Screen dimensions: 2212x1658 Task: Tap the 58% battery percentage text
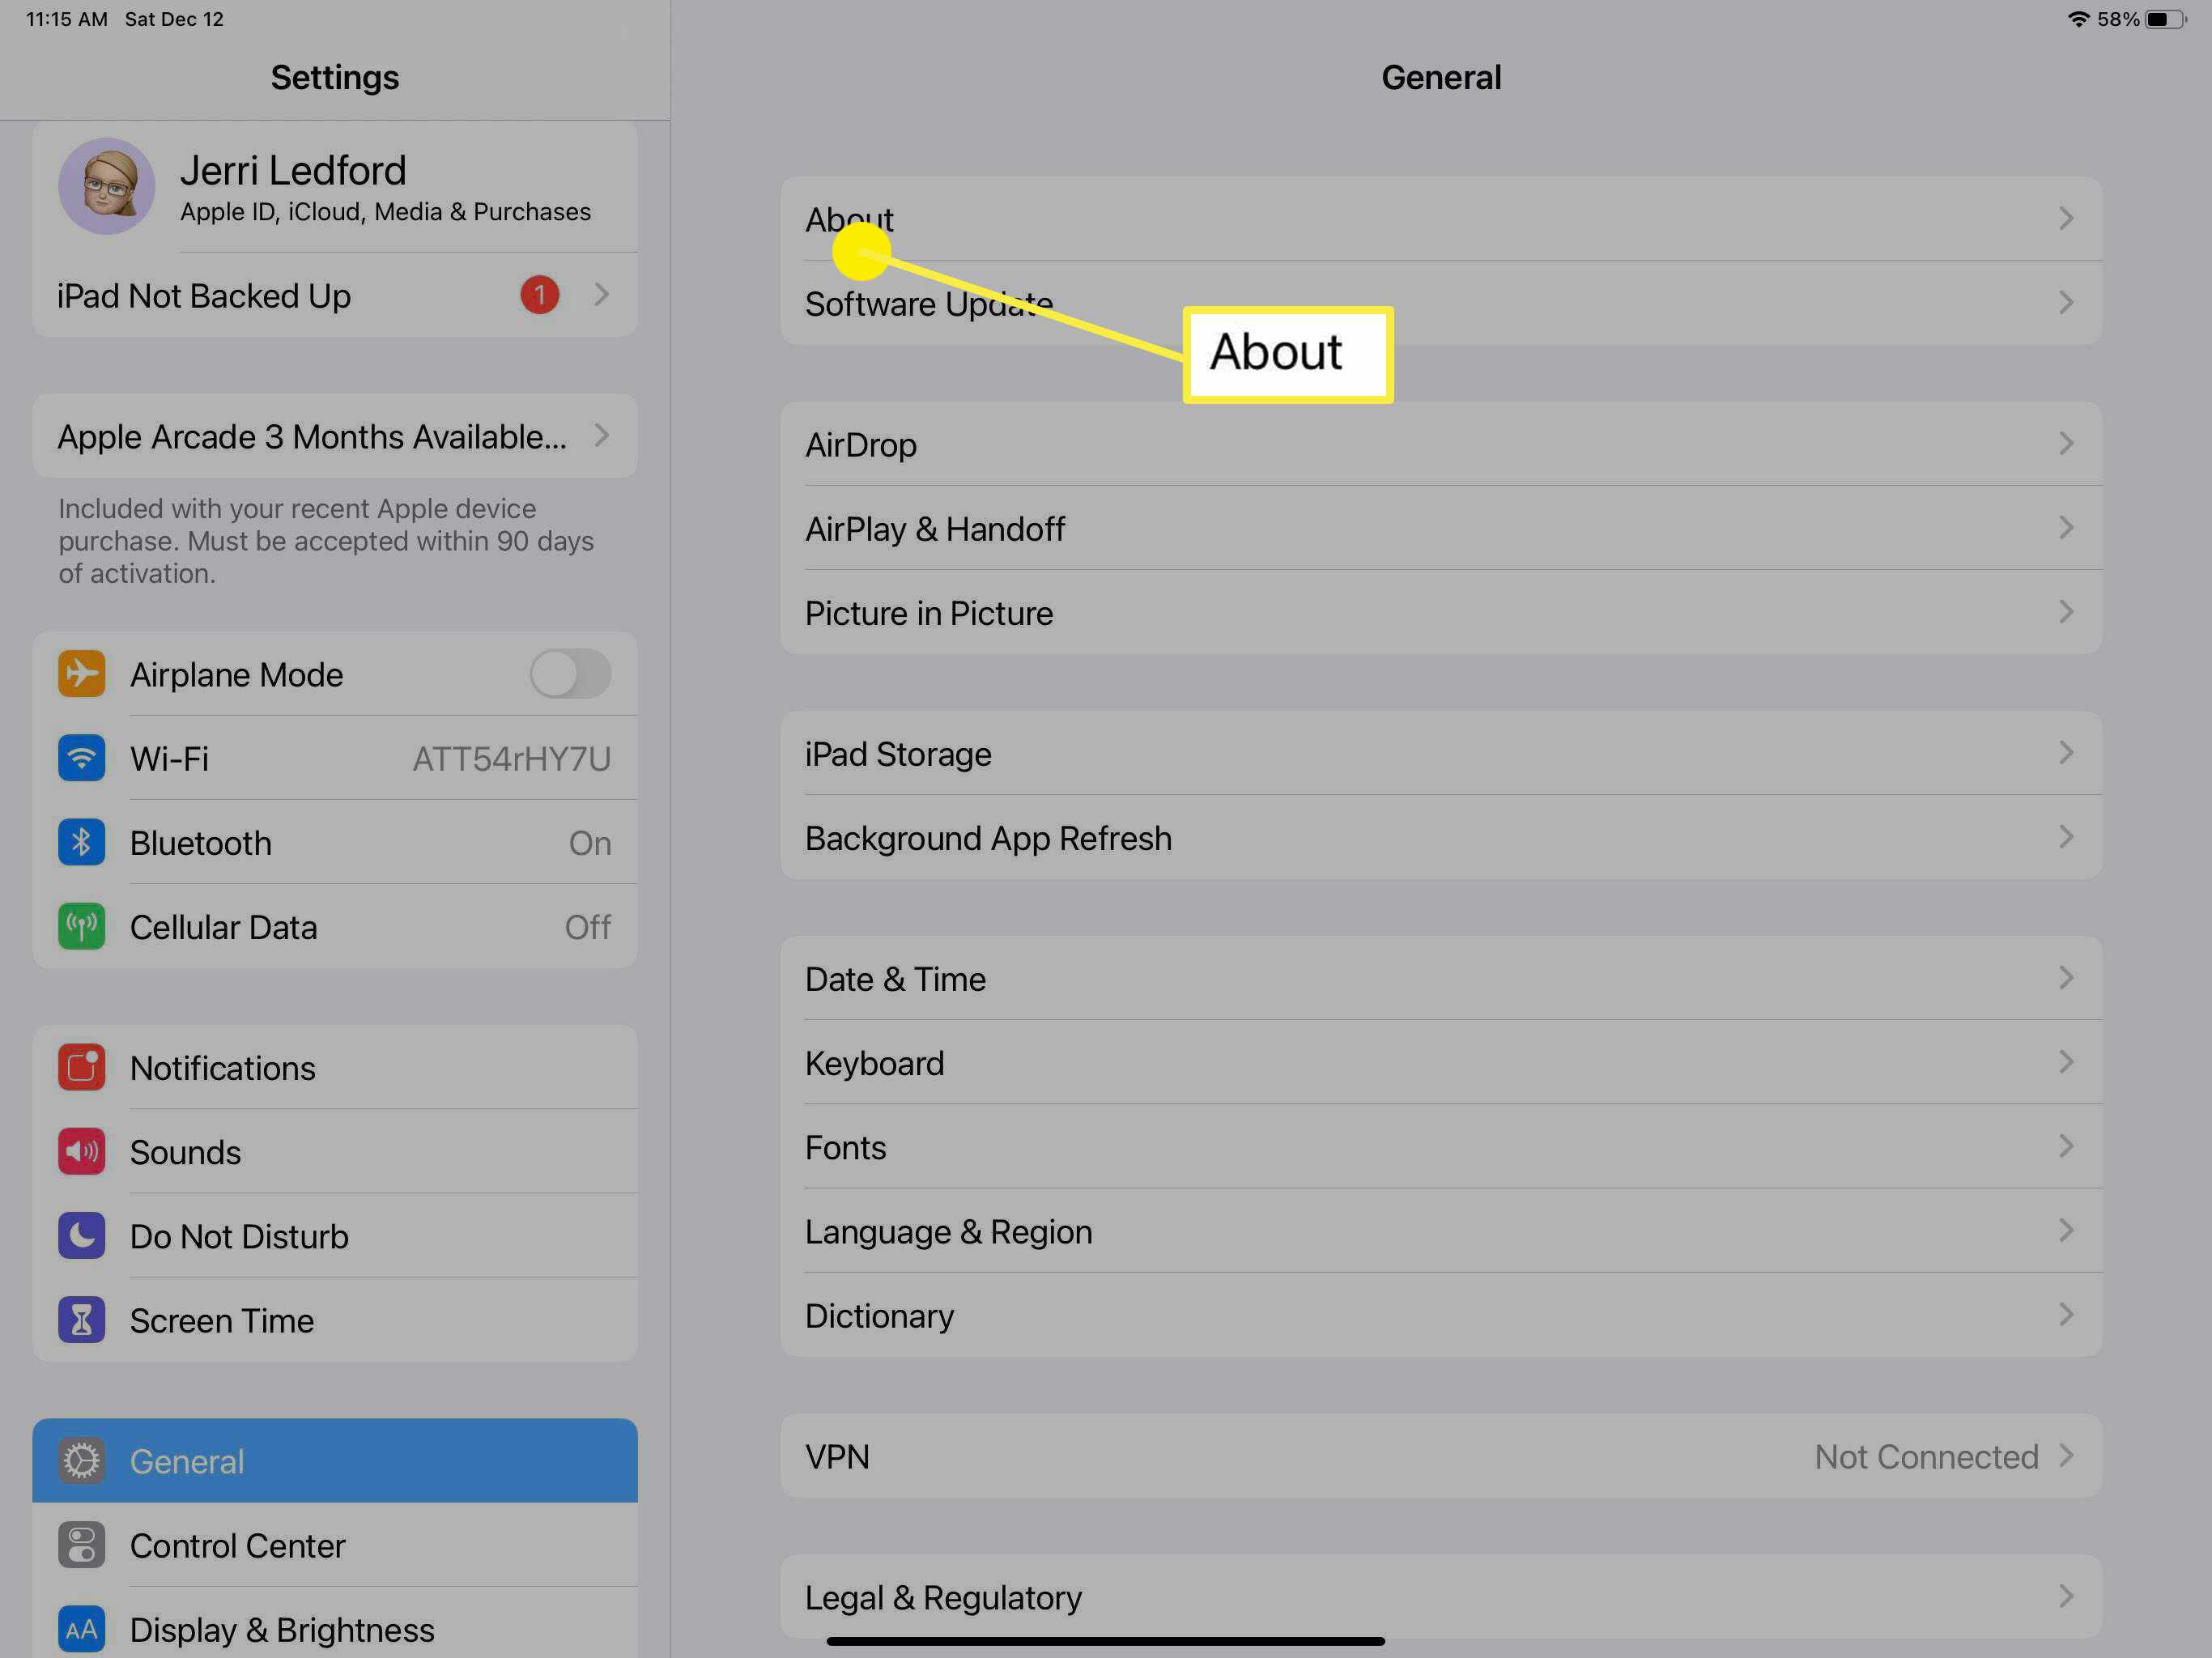point(2118,19)
